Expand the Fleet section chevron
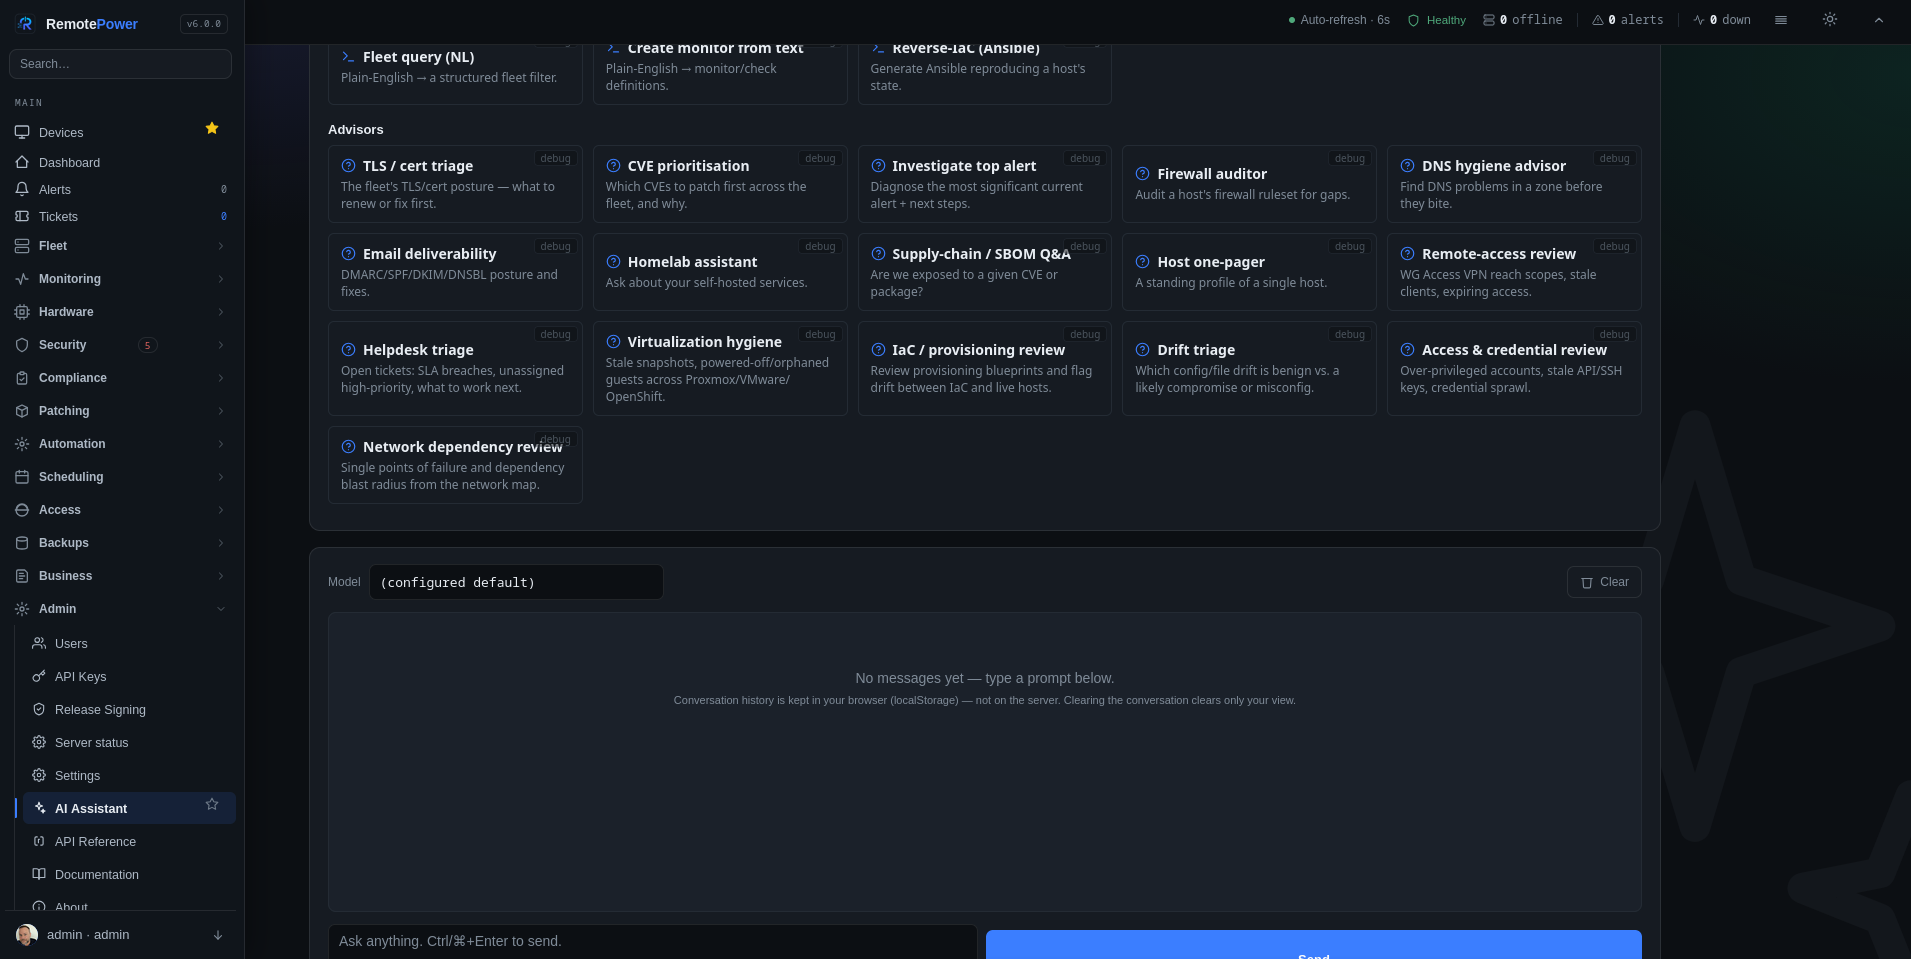Screen dimensions: 1911x959 pyautogui.click(x=221, y=246)
